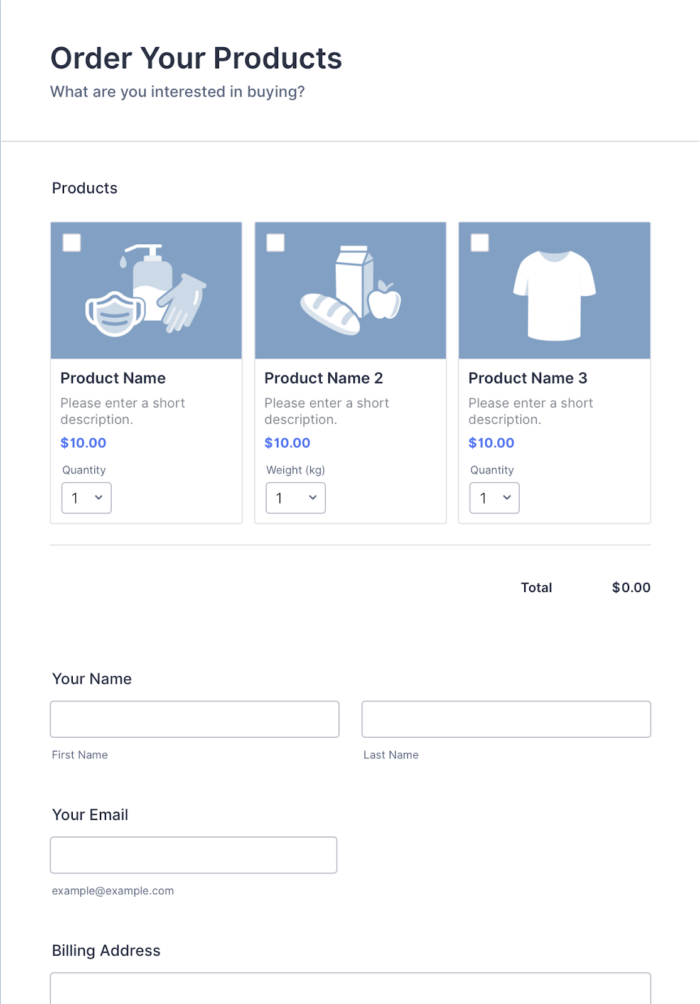Open the Quantity dropdown for Product Name 3
The width and height of the screenshot is (700, 1004).
[x=494, y=497]
